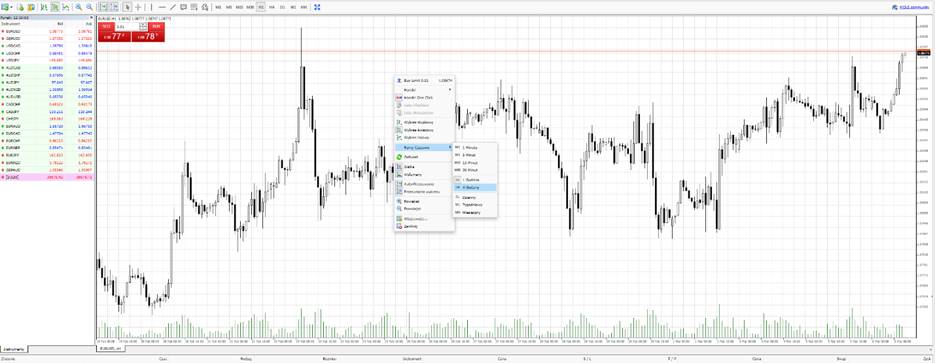This screenshot has width=935, height=363.
Task: Pick the vertical line drawing tool
Action: [151, 7]
